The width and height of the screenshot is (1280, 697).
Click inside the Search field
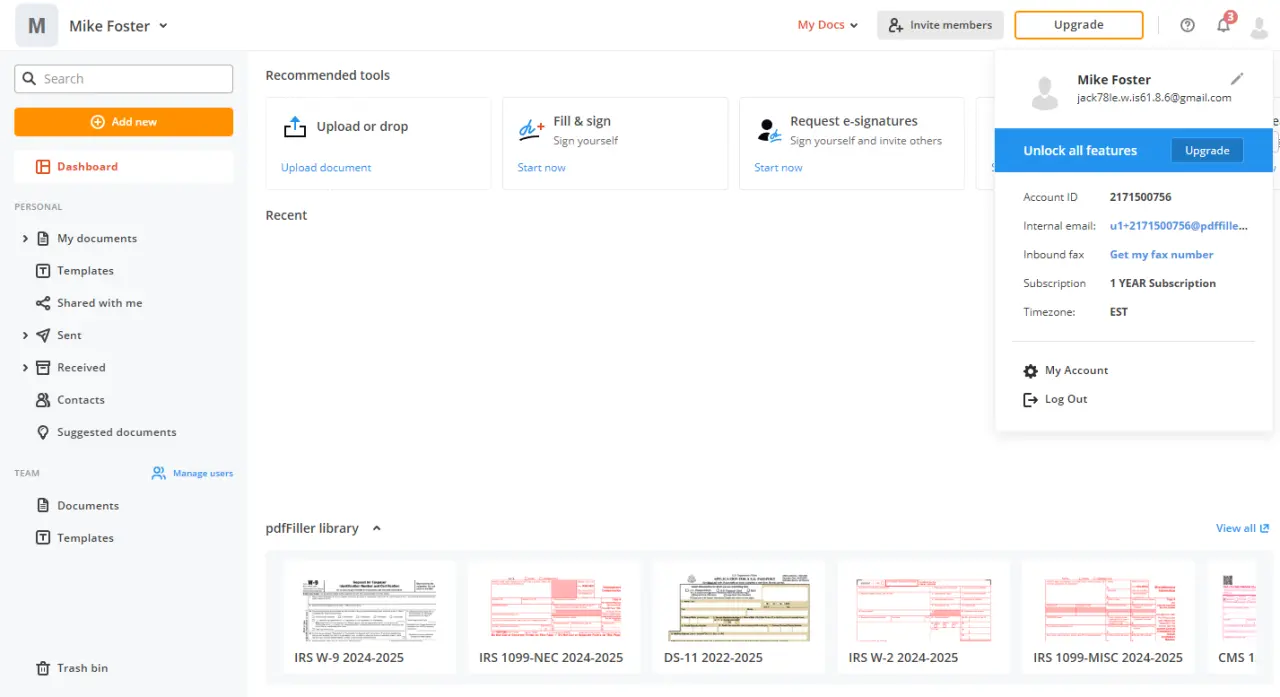pyautogui.click(x=124, y=79)
